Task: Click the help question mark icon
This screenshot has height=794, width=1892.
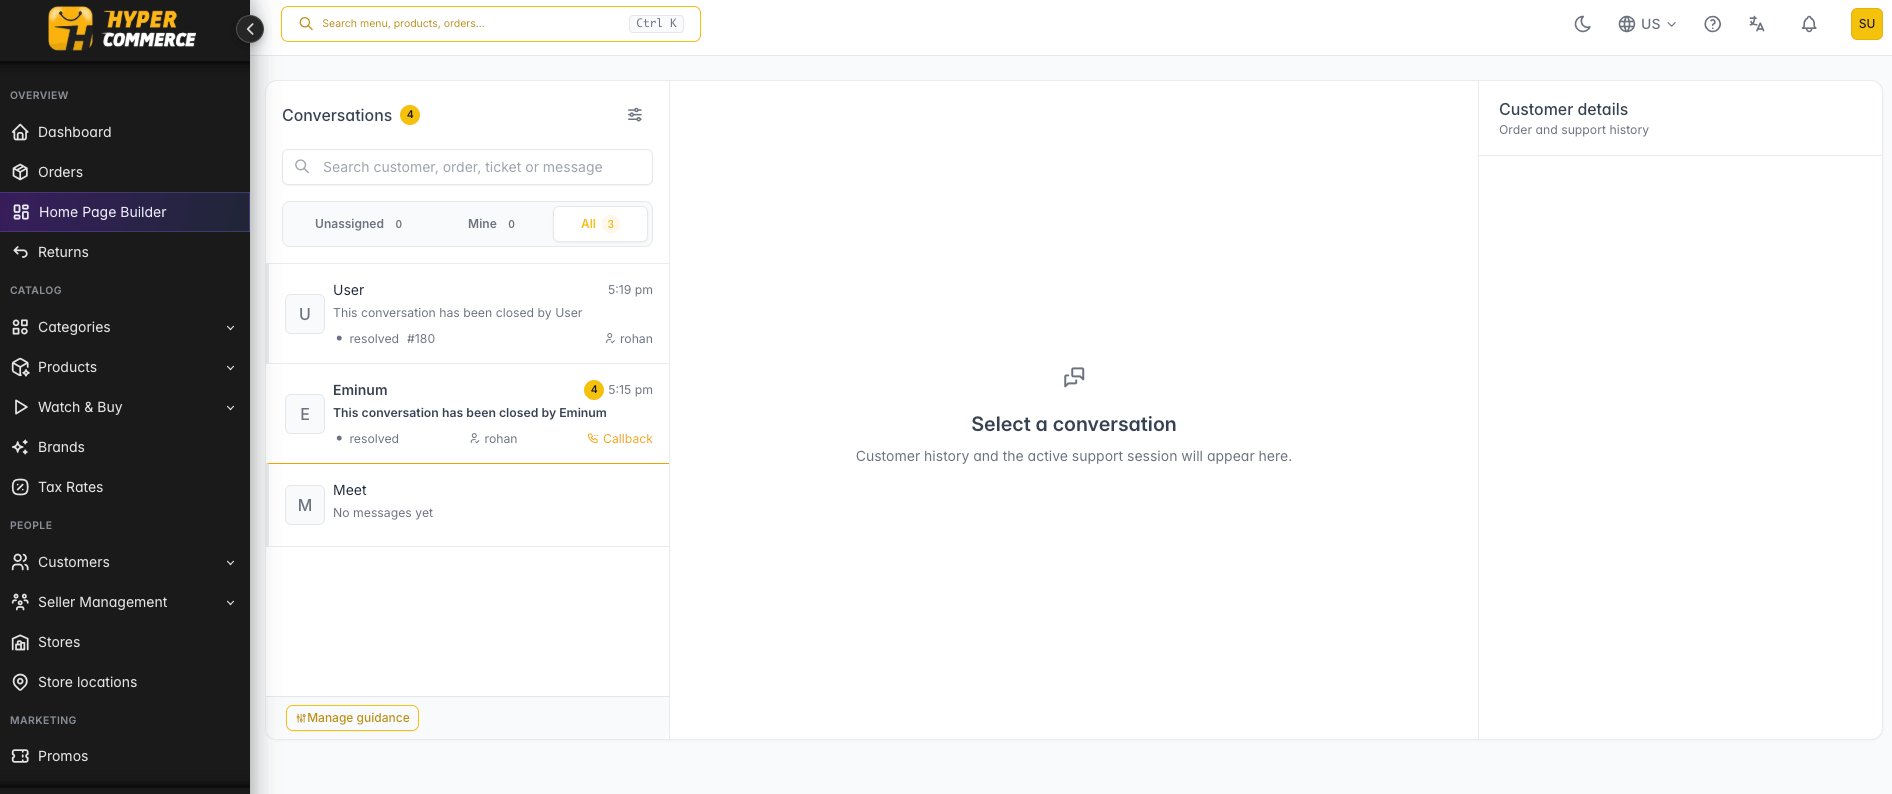Action: (x=1712, y=24)
